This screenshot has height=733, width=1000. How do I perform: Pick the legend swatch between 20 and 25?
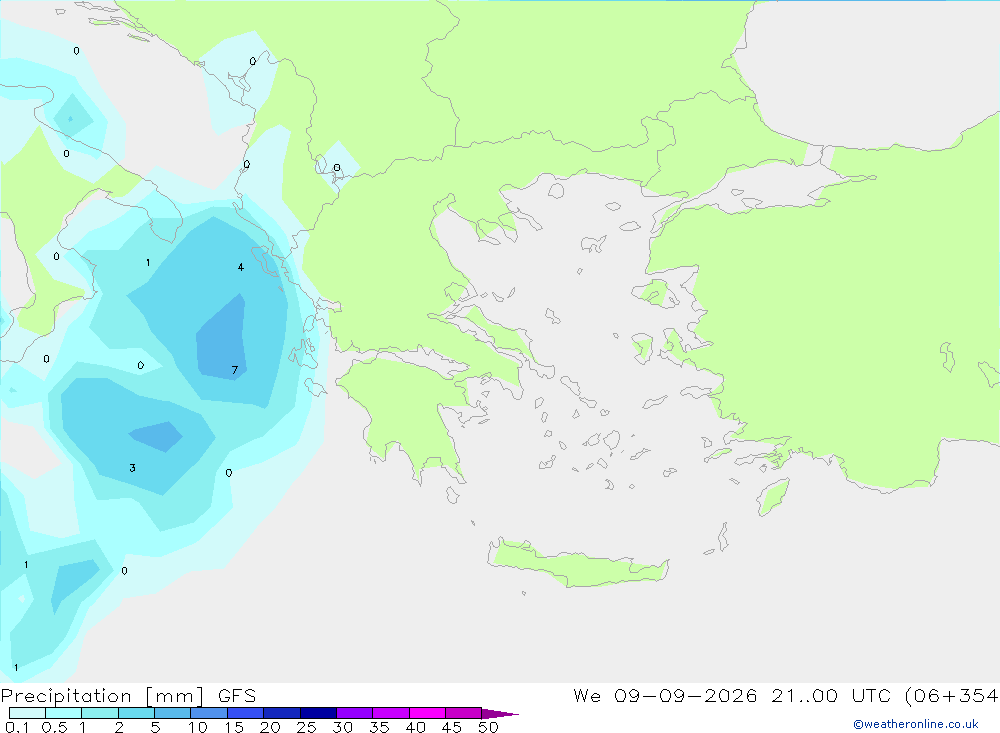coord(281,713)
